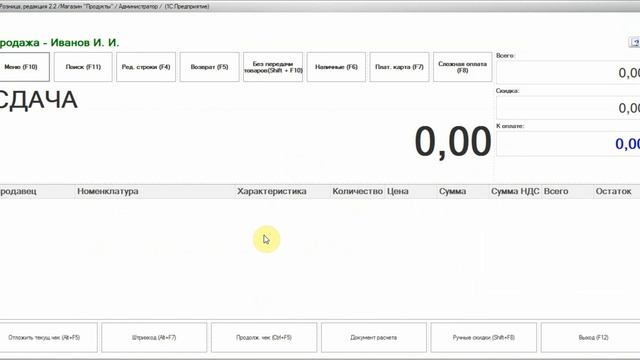Pay with cash via Наличные (F6)
This screenshot has width=640, height=360.
pyautogui.click(x=336, y=67)
